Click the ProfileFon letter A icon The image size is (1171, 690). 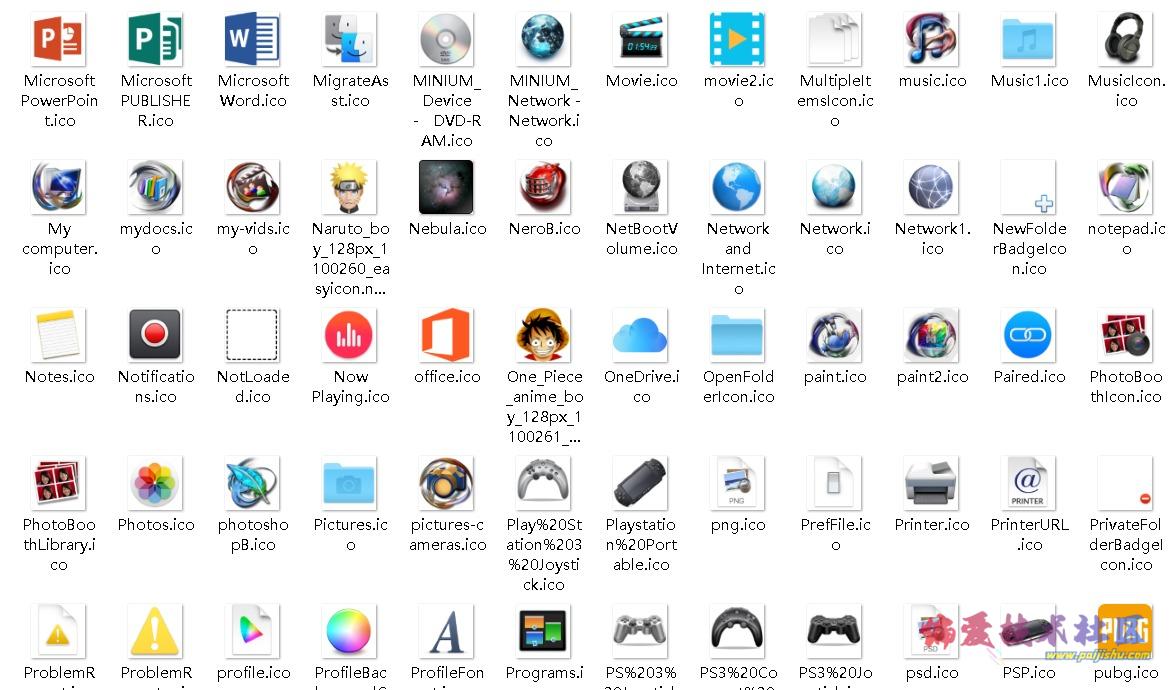447,631
